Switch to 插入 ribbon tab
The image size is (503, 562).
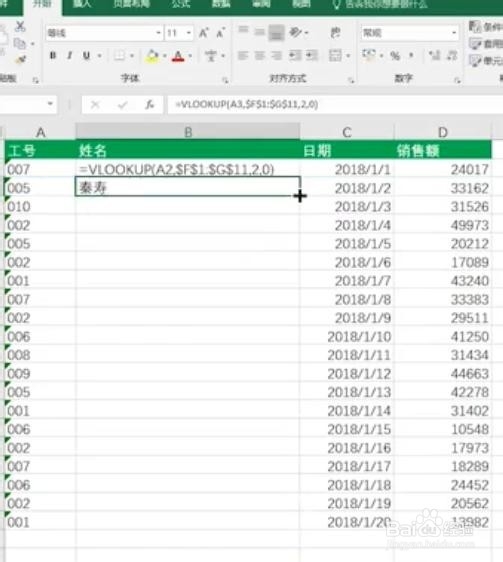(82, 4)
